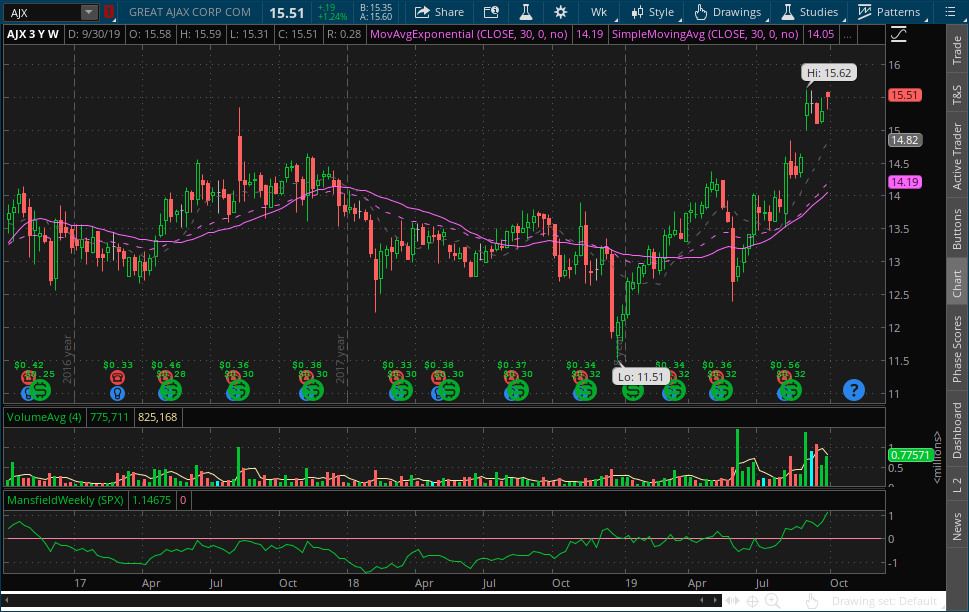Open the list menu icon at top right
This screenshot has height=612, width=969.
pos(950,12)
